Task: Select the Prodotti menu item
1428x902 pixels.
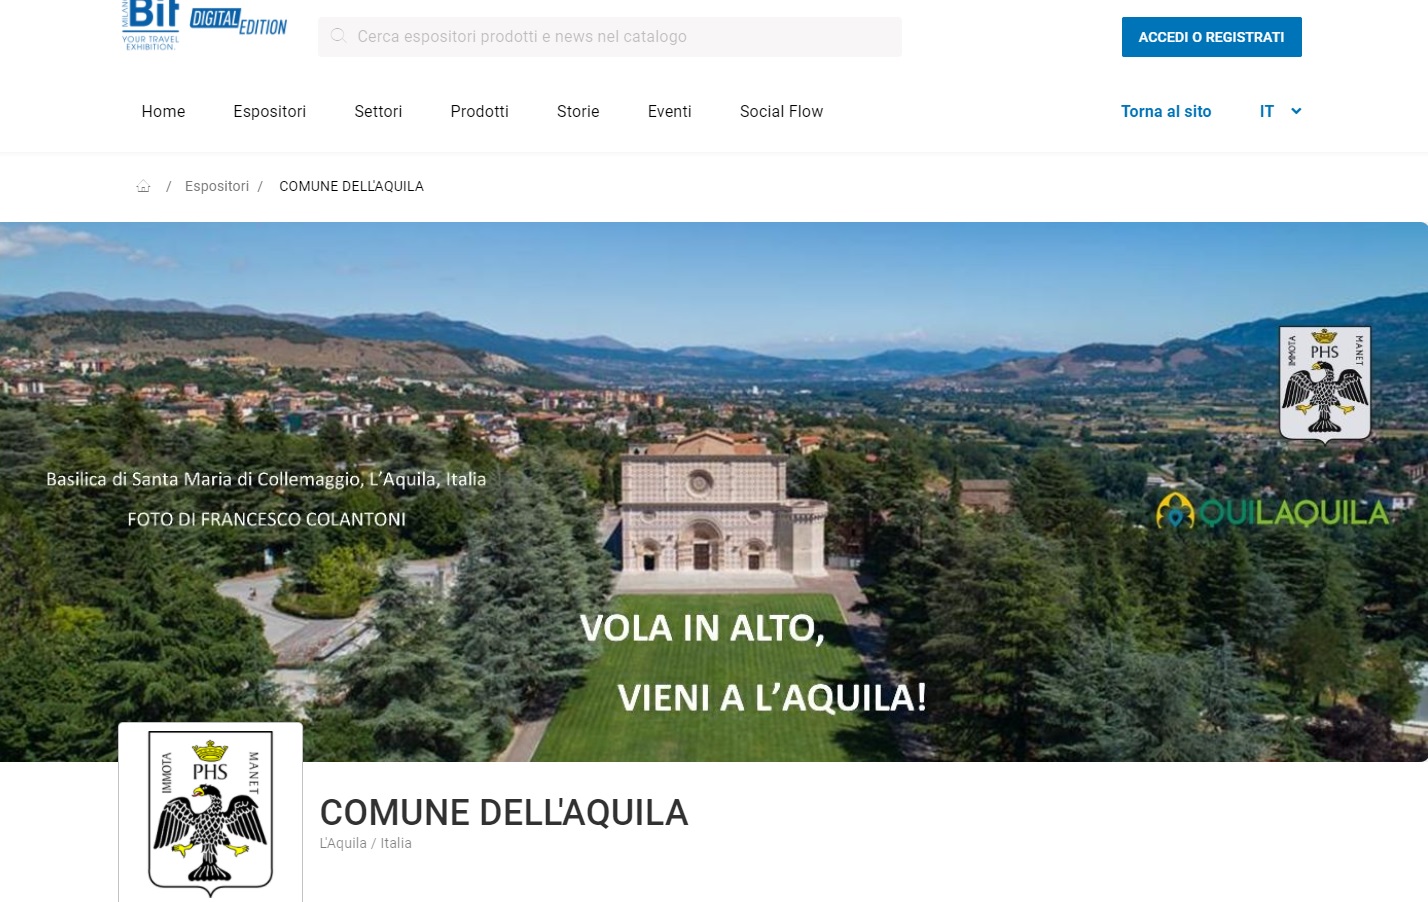Action: pos(479,111)
